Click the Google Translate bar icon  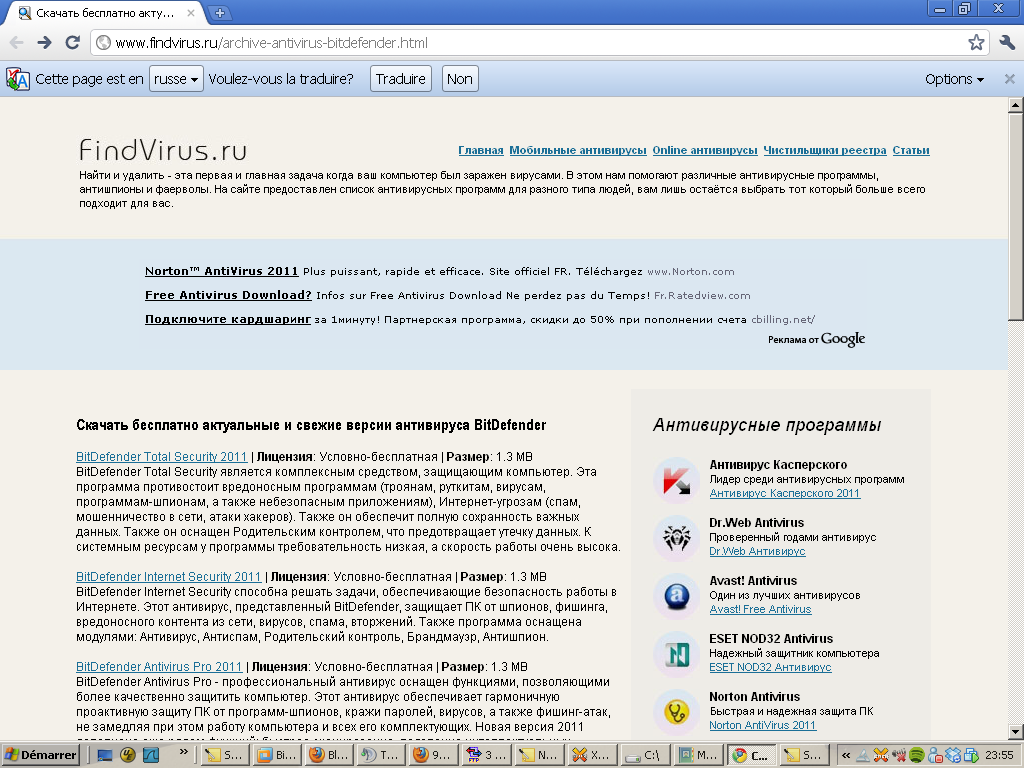click(x=18, y=79)
